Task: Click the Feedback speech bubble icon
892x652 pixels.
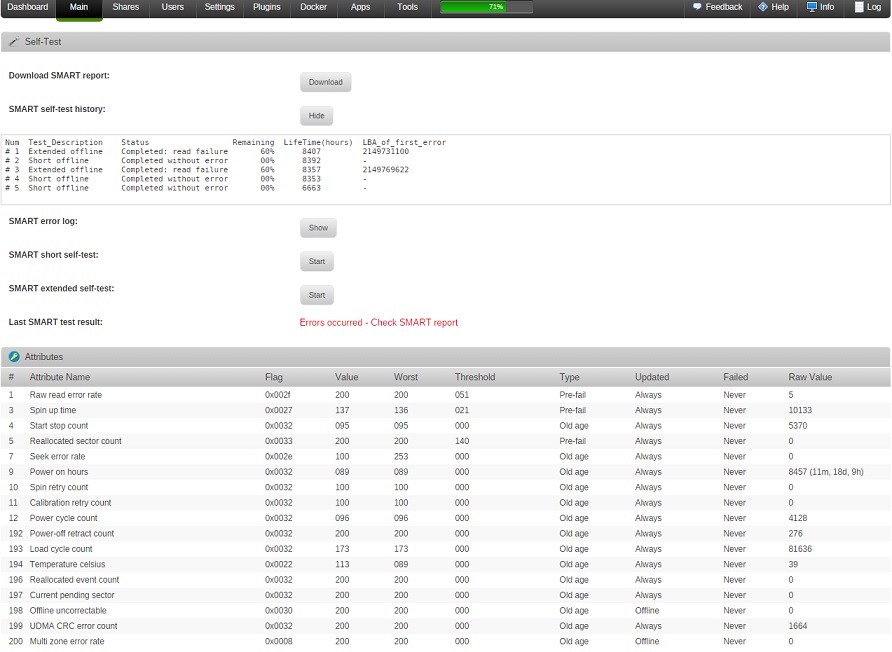Action: coord(697,7)
